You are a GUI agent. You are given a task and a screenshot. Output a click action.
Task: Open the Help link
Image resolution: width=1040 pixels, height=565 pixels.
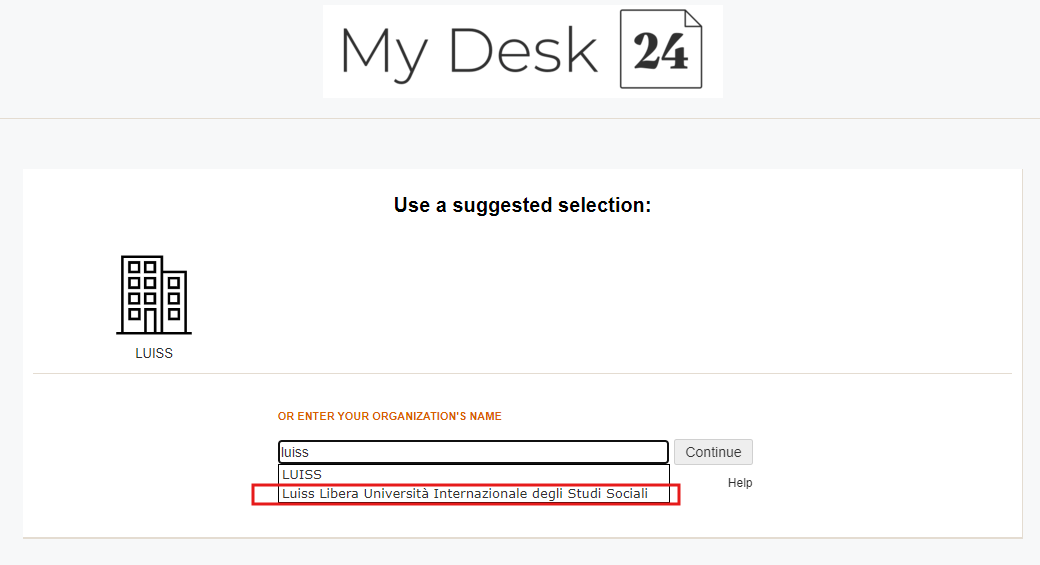[740, 483]
